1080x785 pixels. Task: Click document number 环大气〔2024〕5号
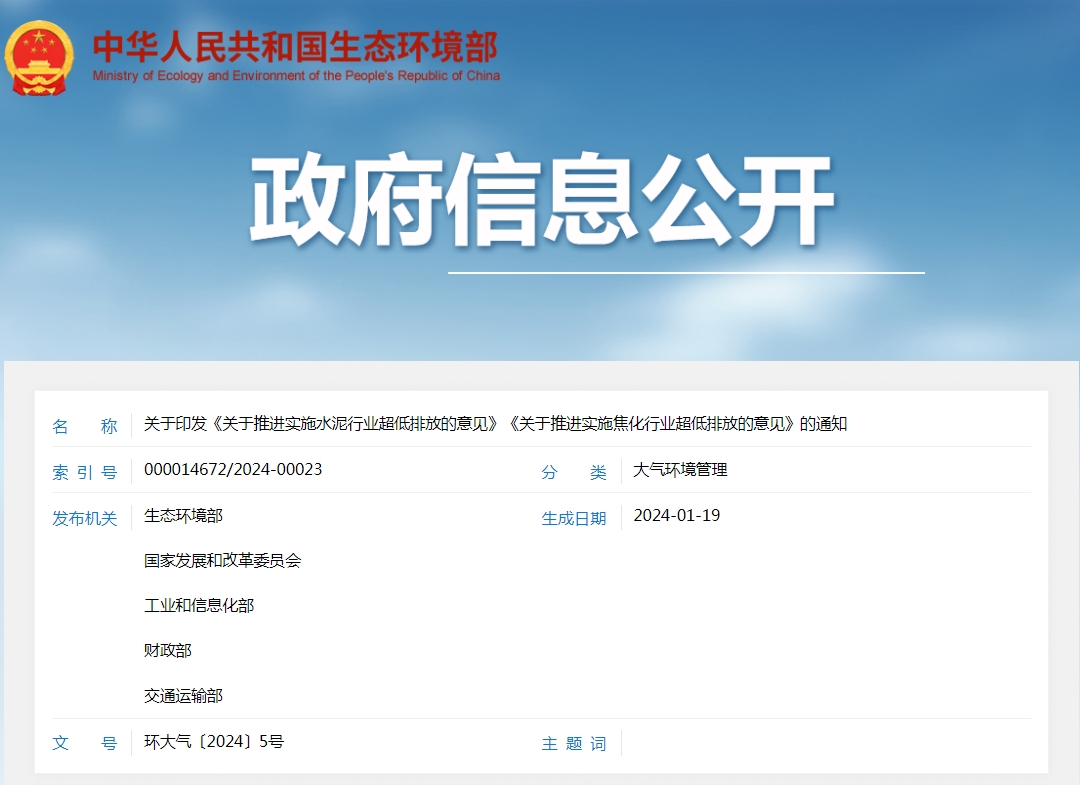pyautogui.click(x=214, y=742)
